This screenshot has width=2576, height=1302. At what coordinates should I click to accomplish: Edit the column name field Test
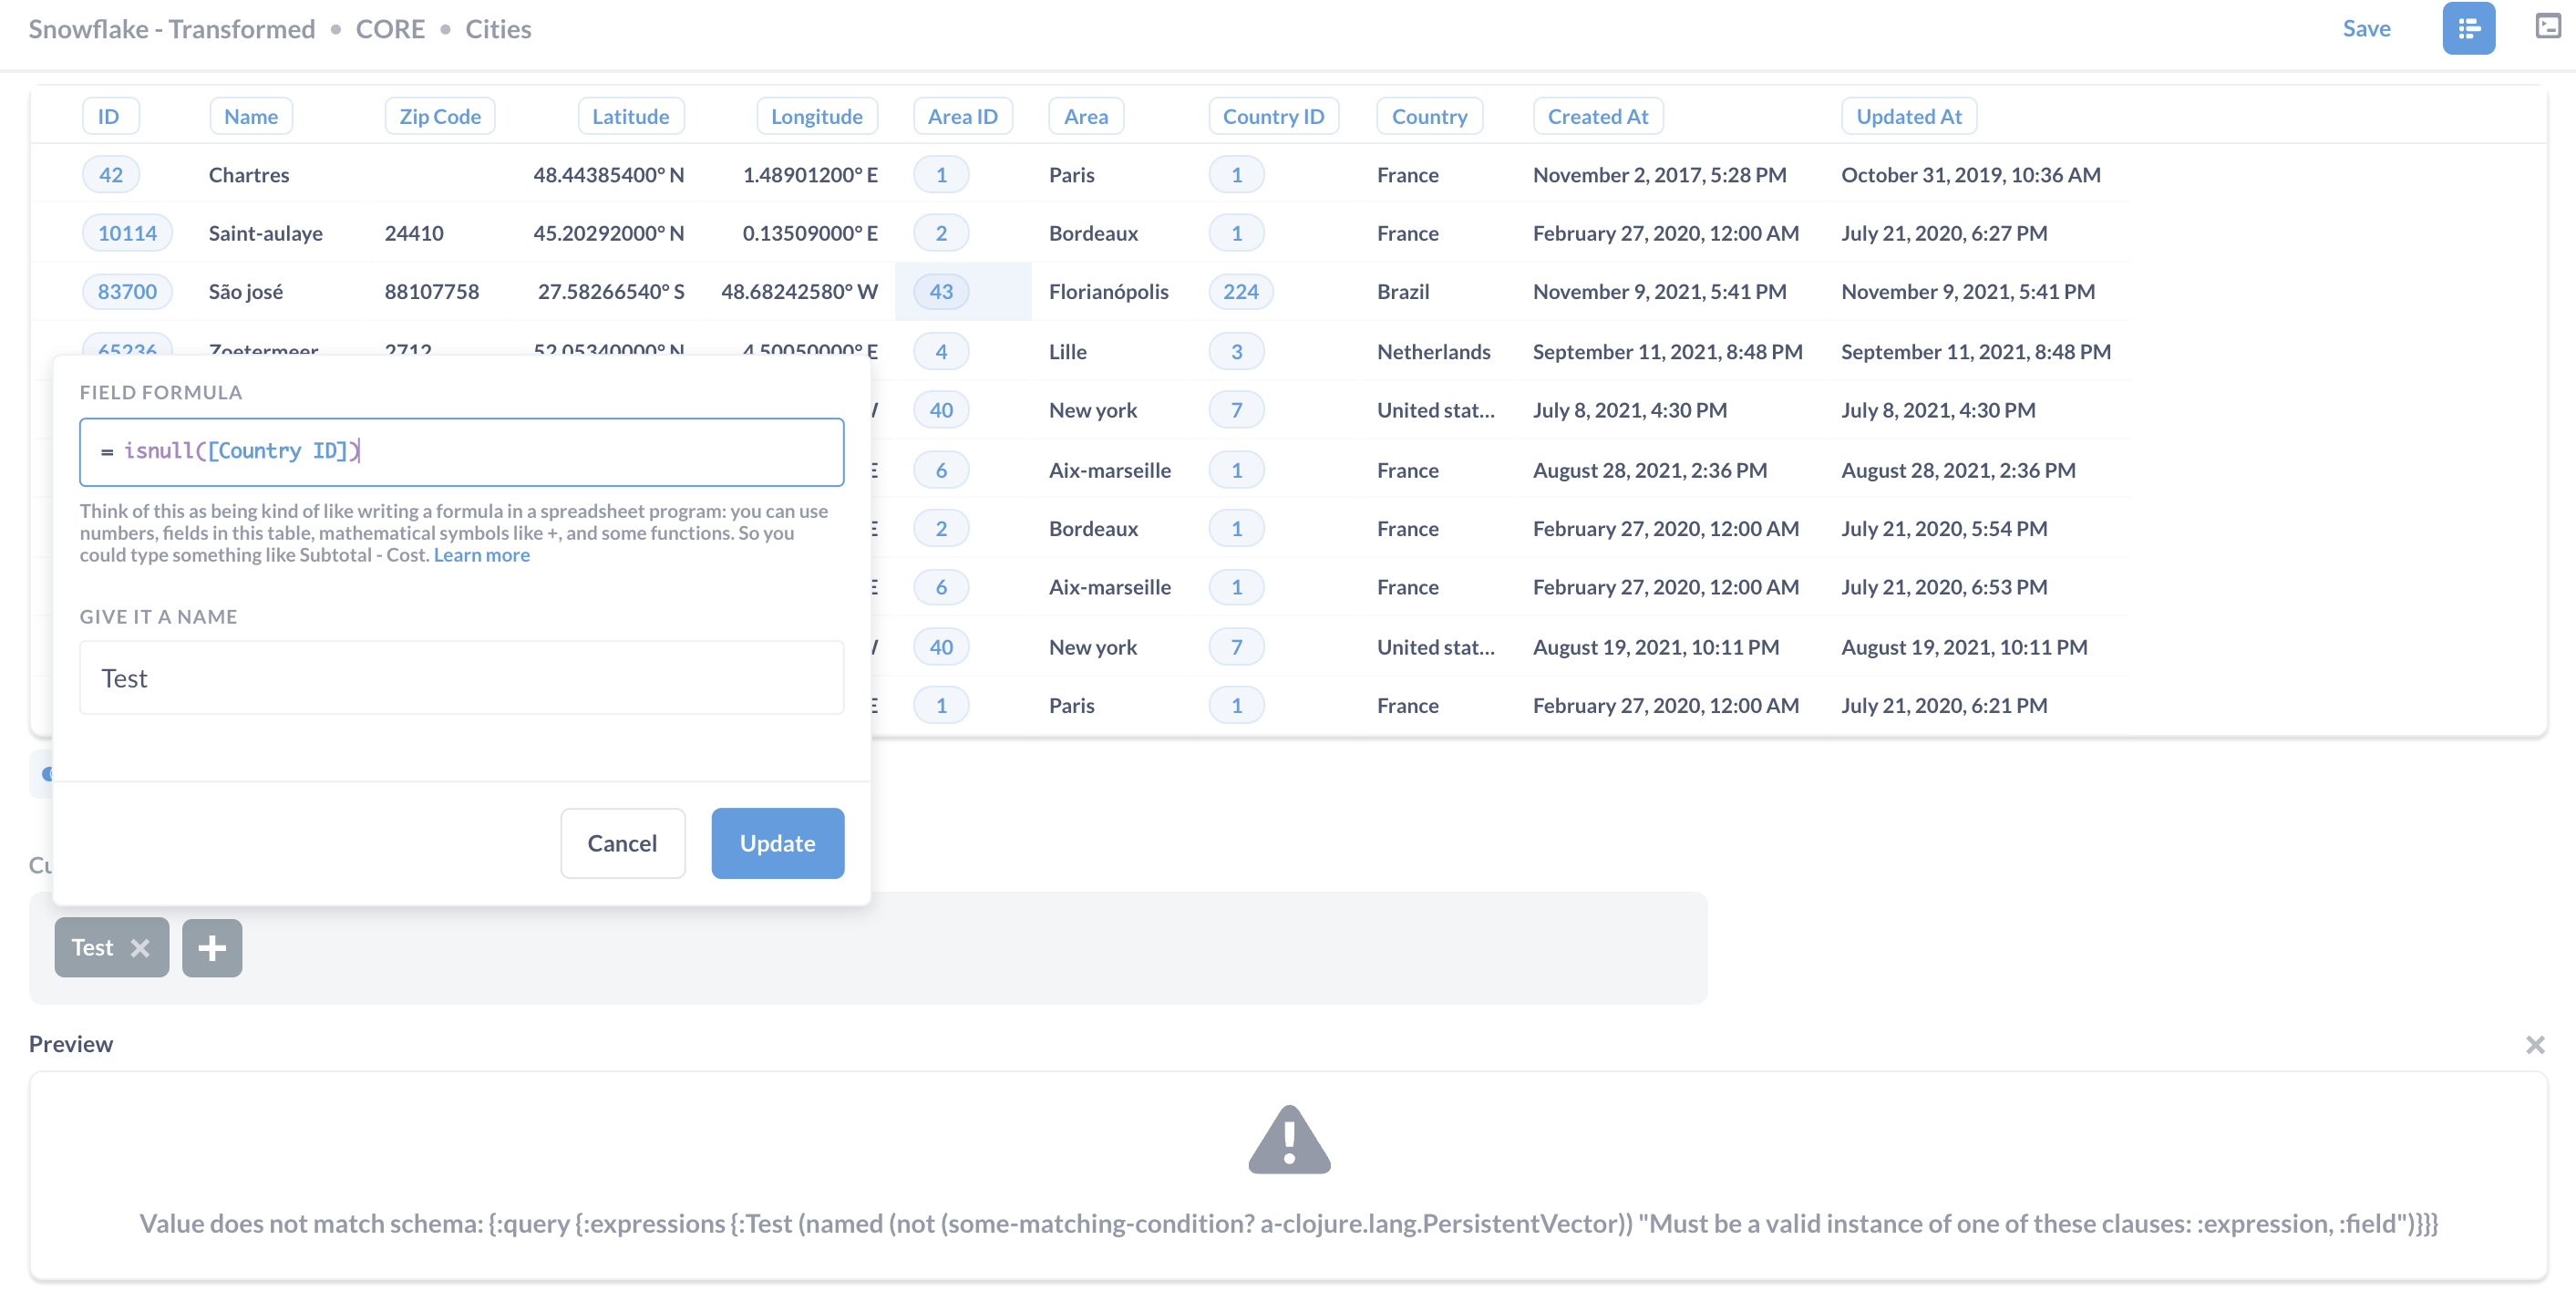point(461,678)
